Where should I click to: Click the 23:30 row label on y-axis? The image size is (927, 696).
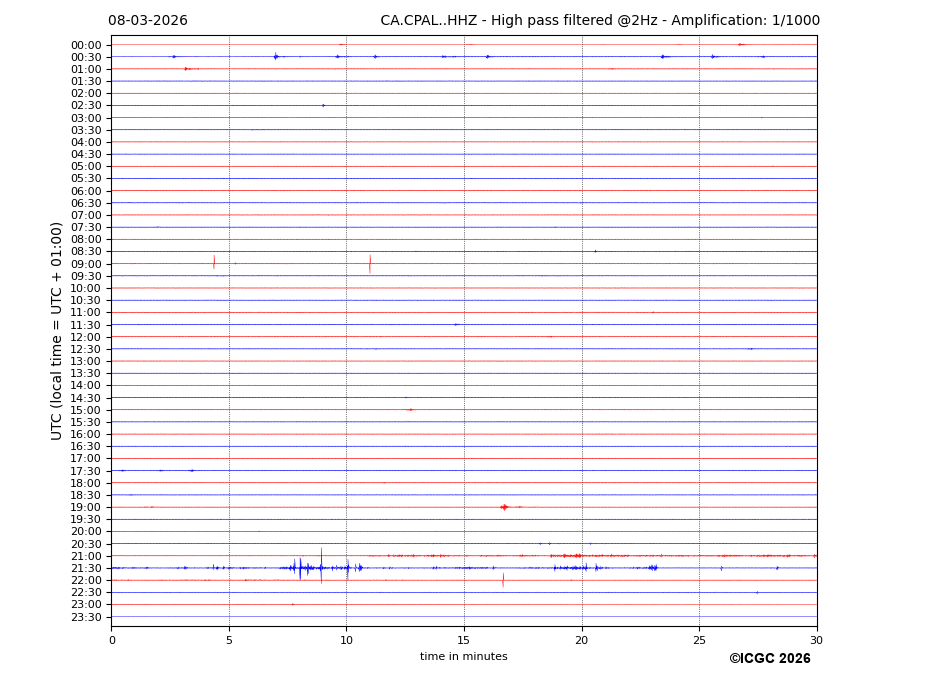pos(85,617)
